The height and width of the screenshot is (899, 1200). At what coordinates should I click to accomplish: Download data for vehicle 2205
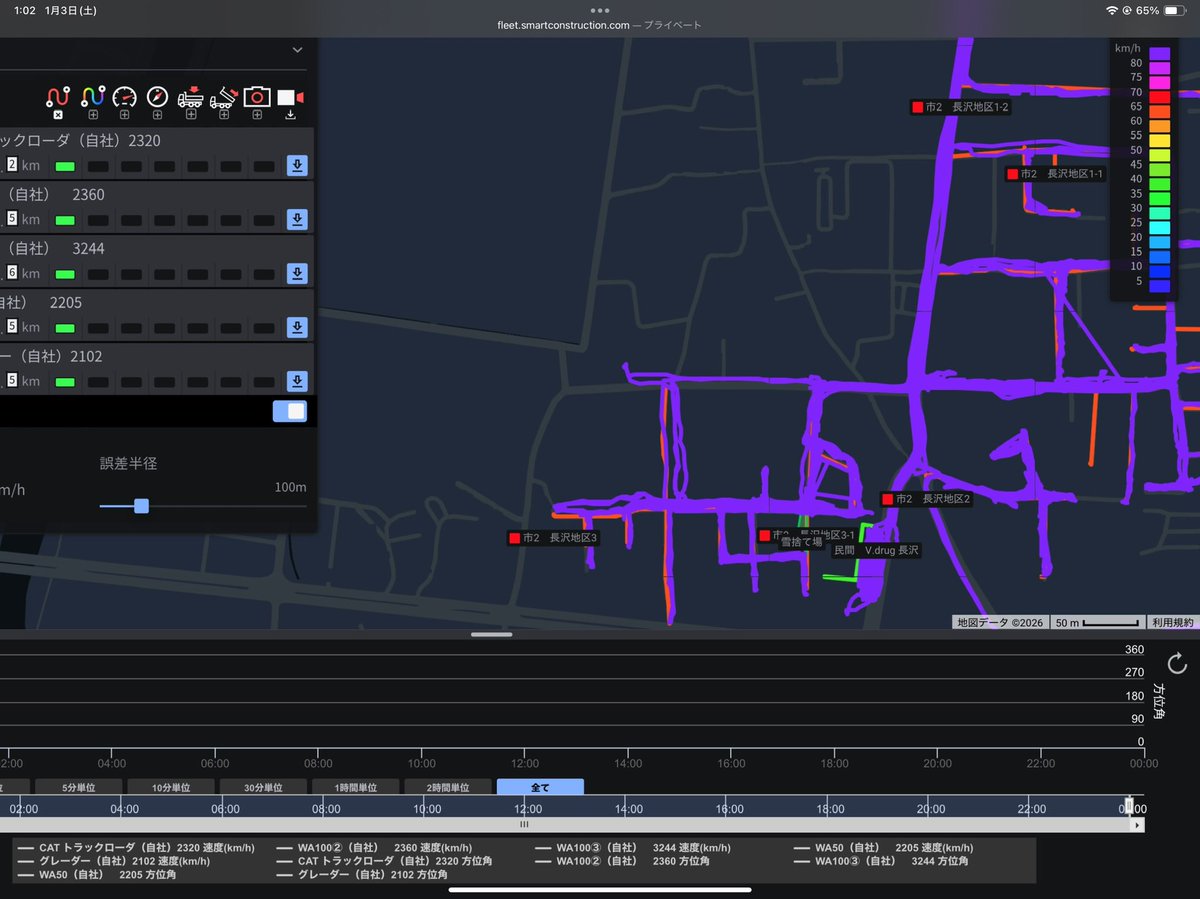297,327
